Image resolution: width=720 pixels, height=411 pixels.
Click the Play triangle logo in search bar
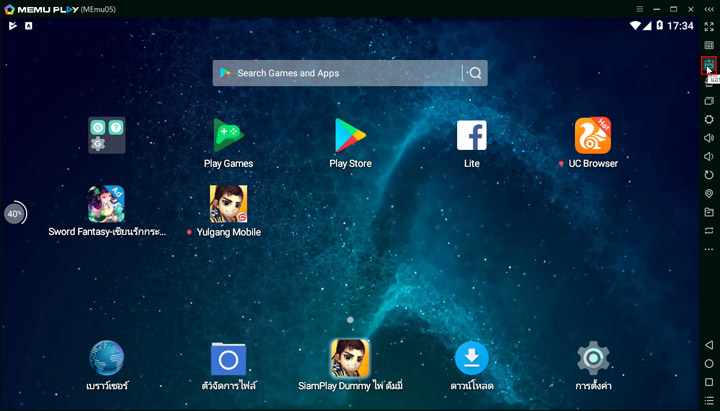click(225, 73)
